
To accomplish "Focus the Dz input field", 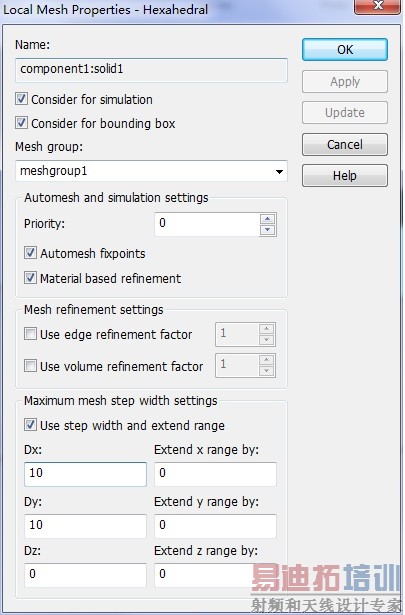I will [x=85, y=575].
